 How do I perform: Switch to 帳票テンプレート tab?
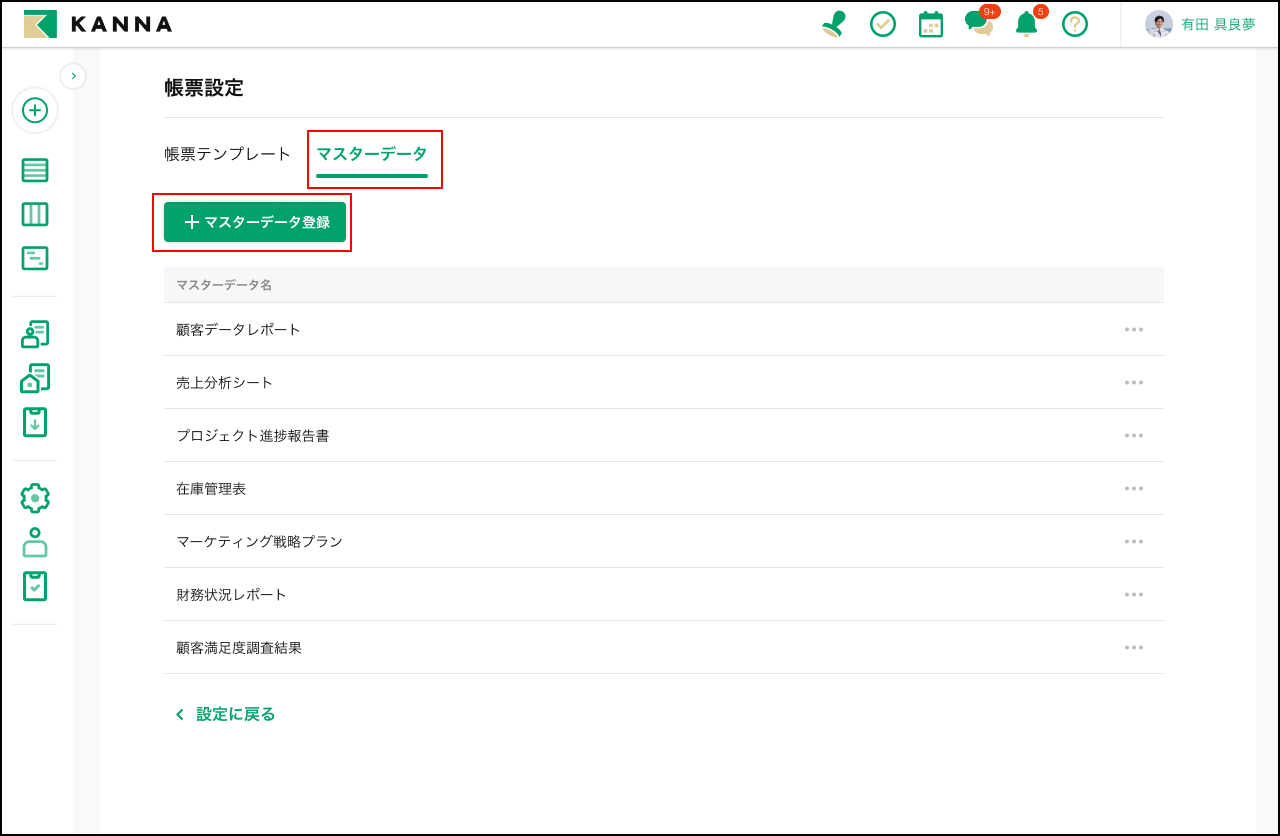tap(228, 154)
